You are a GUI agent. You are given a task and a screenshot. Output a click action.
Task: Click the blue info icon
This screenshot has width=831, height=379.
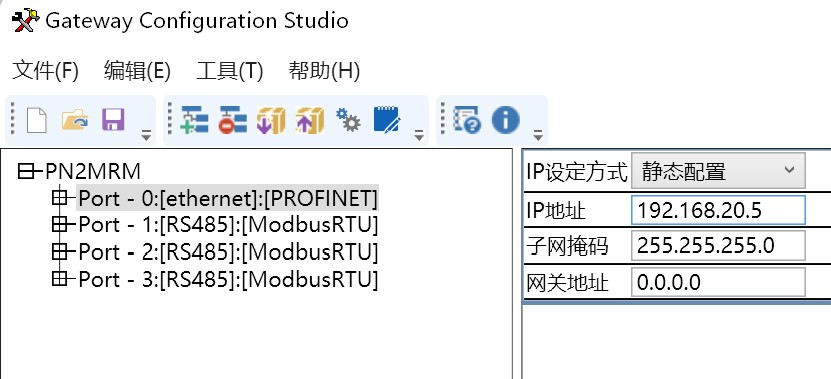[x=505, y=120]
